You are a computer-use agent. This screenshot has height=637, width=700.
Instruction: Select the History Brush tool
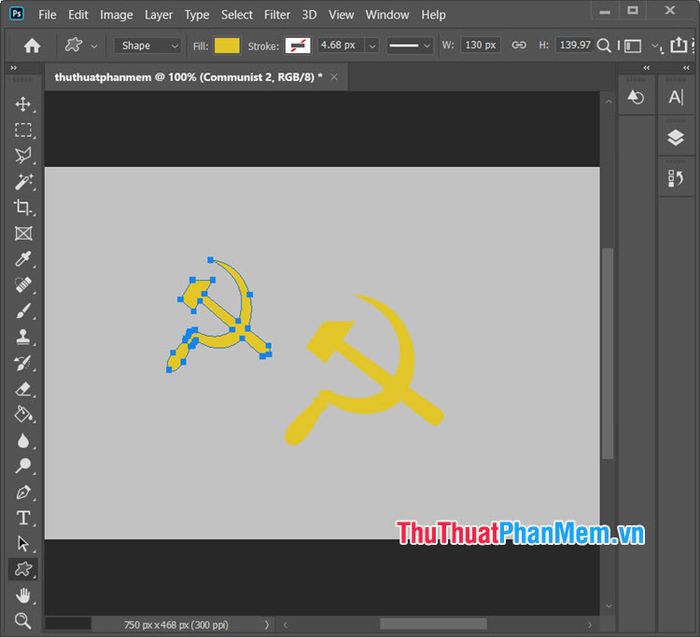tap(23, 362)
